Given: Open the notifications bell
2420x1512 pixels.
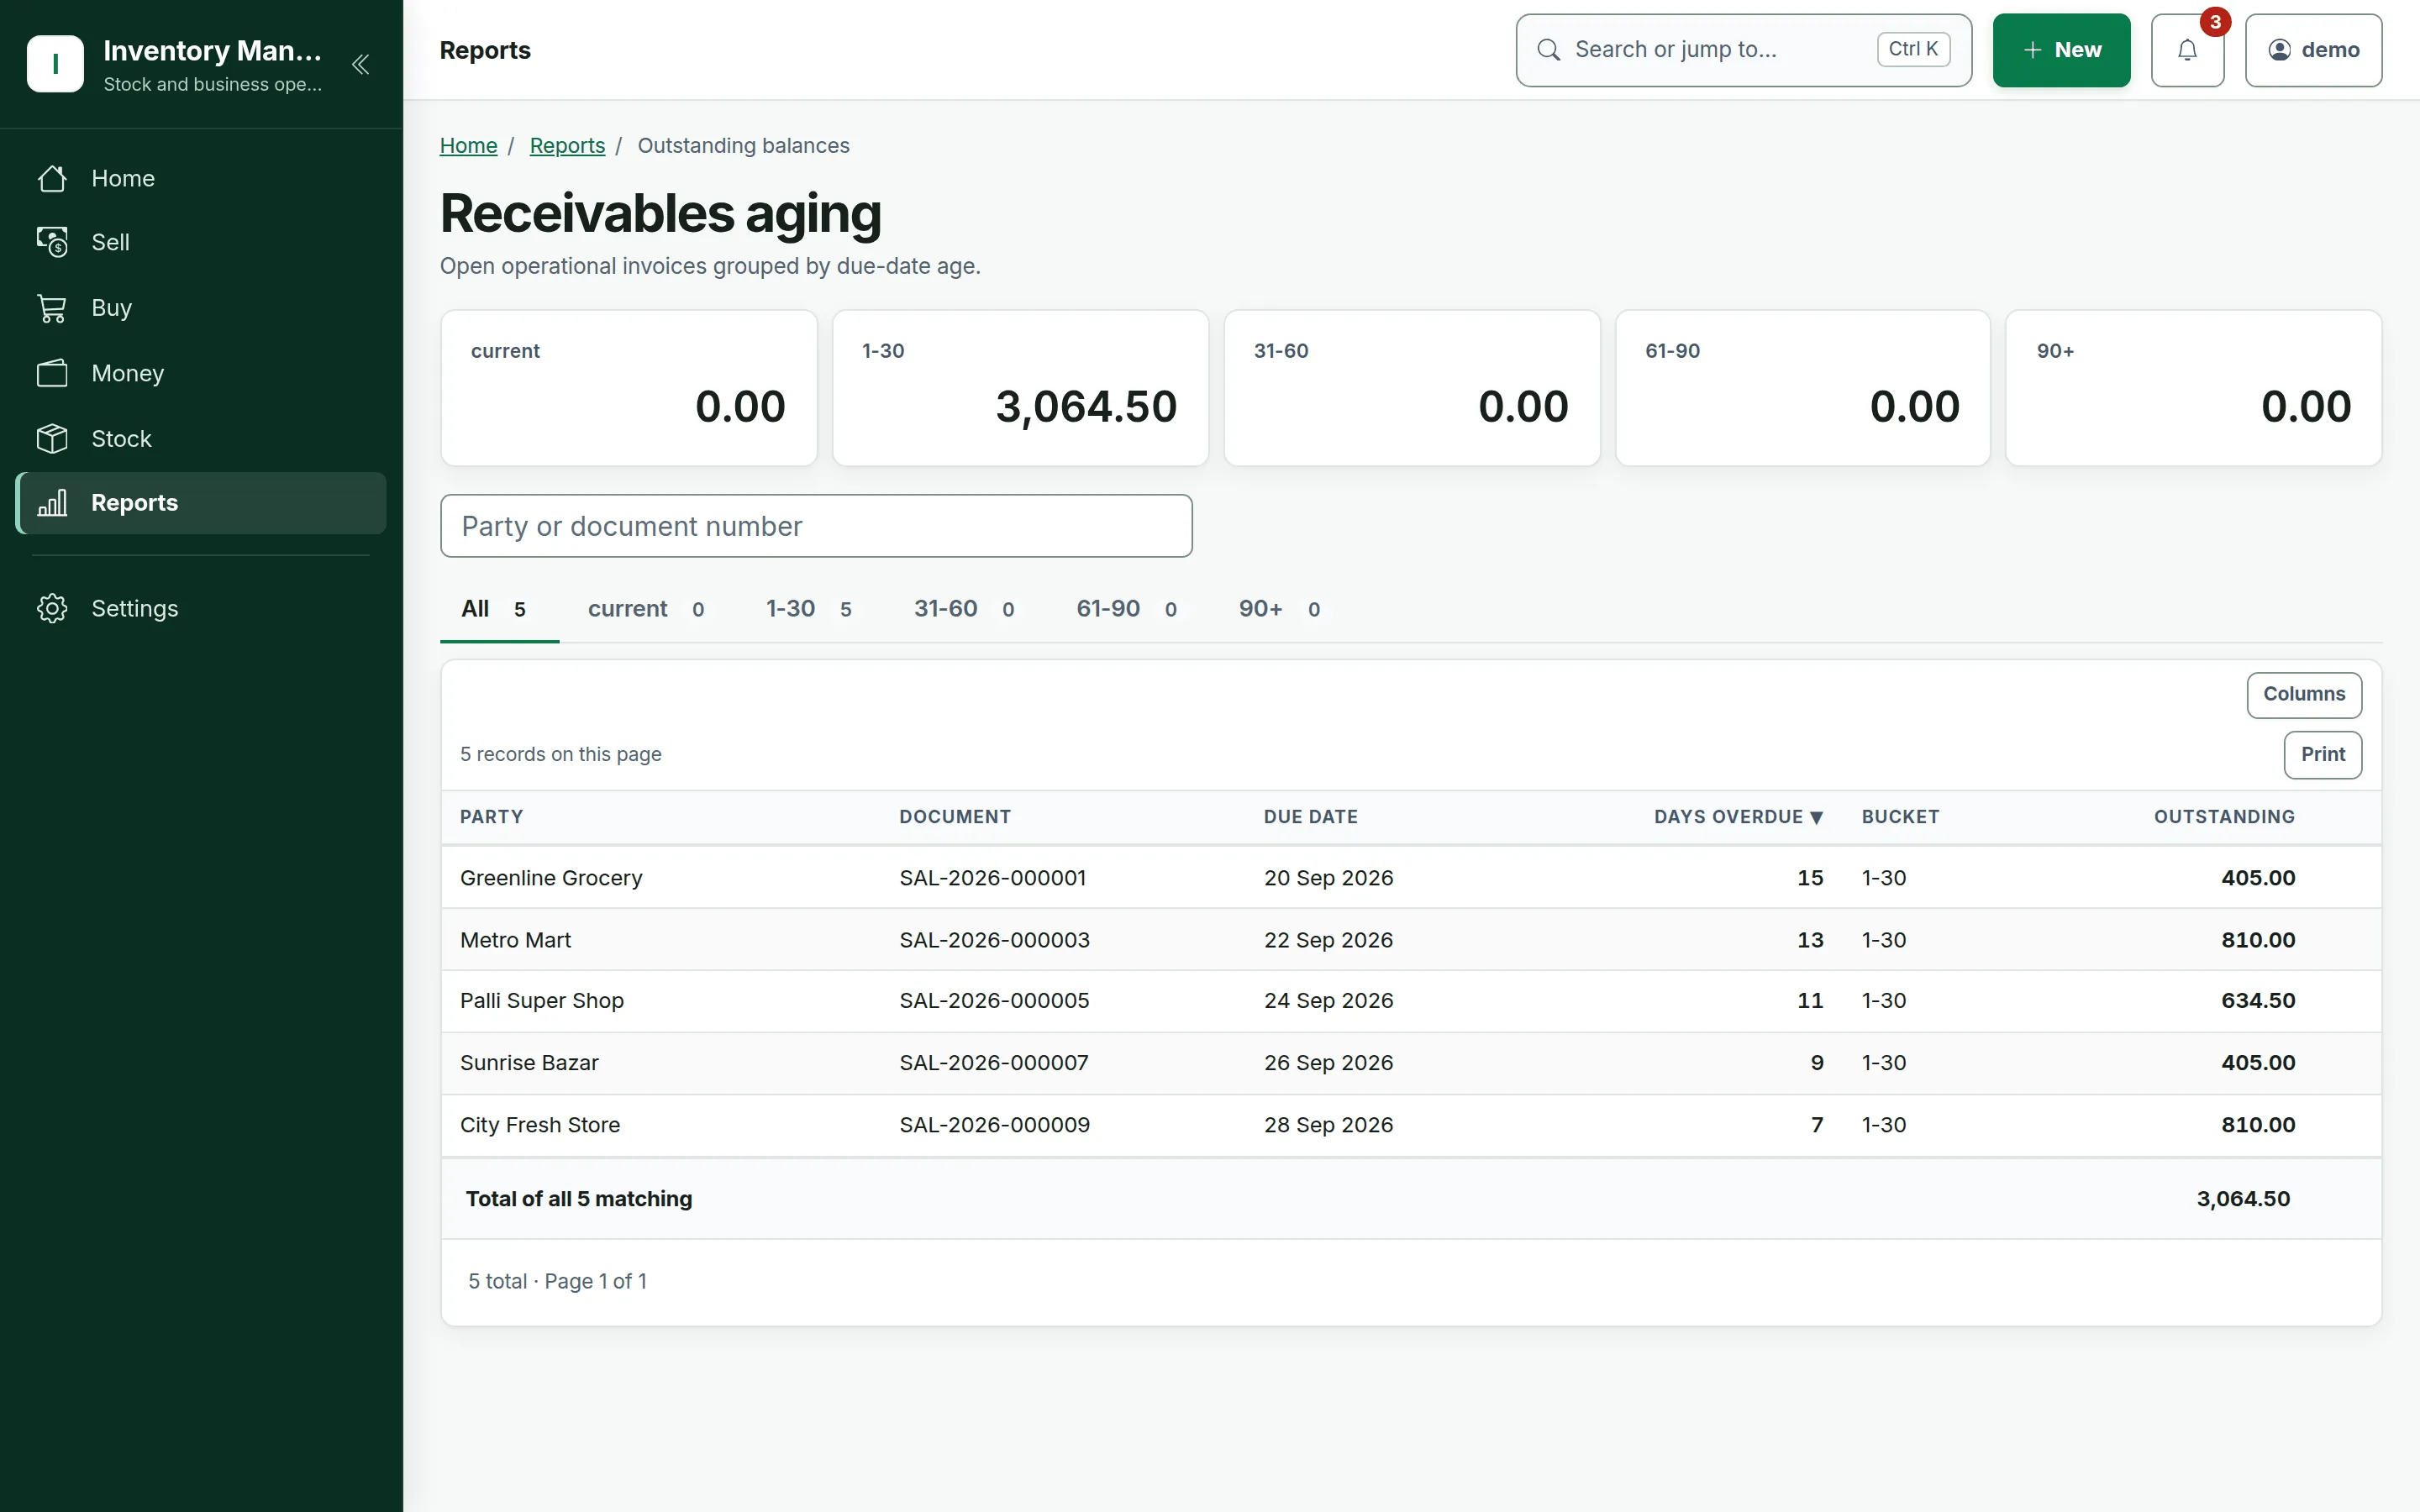Looking at the screenshot, I should pos(2187,50).
